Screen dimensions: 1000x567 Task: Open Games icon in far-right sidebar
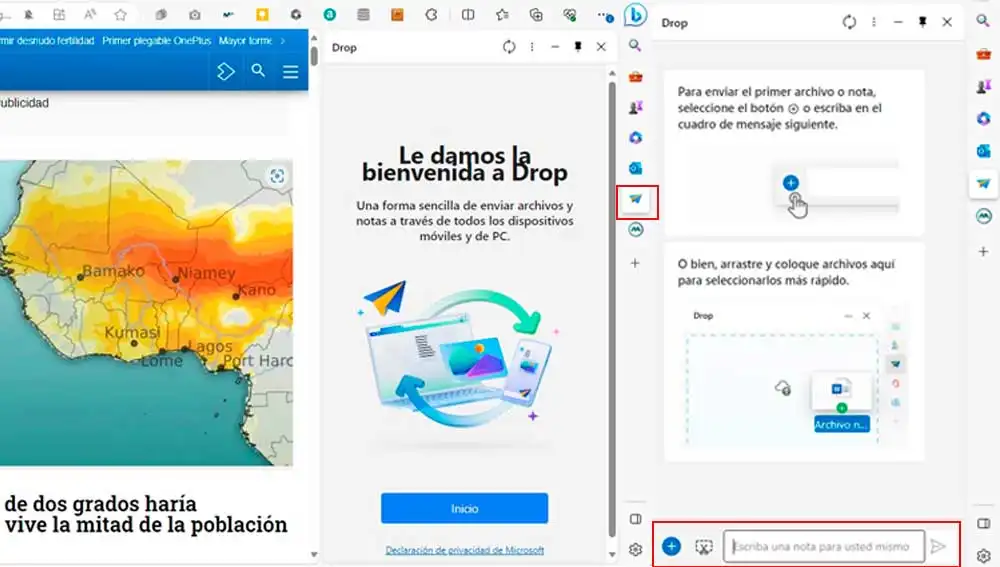tap(983, 86)
